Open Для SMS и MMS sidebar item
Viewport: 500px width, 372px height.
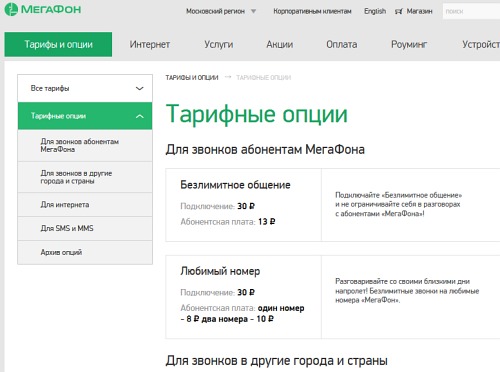[85, 228]
